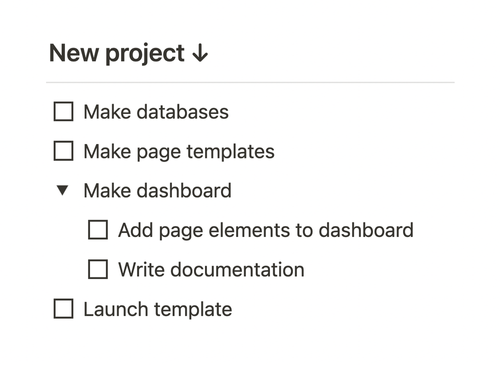This screenshot has height=365, width=500.
Task: Click the Make dashboard toggle label text
Action: pyautogui.click(x=157, y=190)
